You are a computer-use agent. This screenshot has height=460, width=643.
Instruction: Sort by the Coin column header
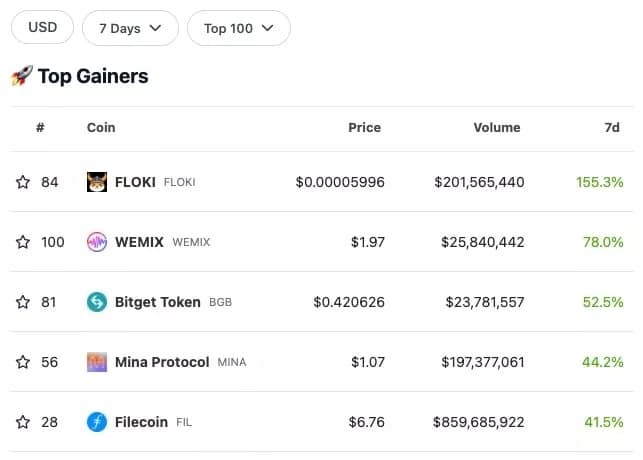101,128
